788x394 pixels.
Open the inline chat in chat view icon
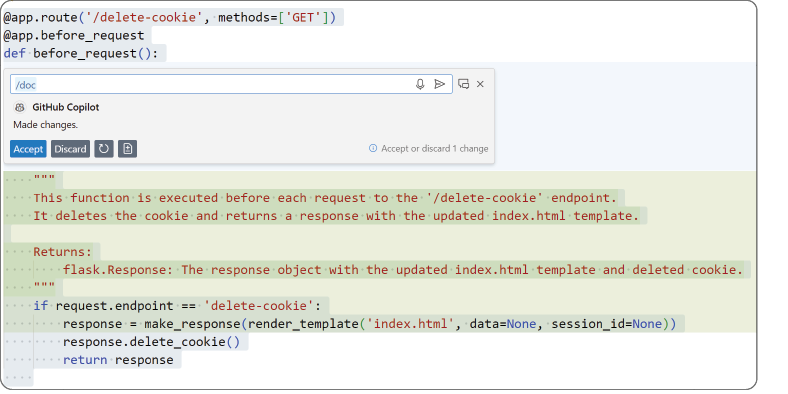(464, 84)
